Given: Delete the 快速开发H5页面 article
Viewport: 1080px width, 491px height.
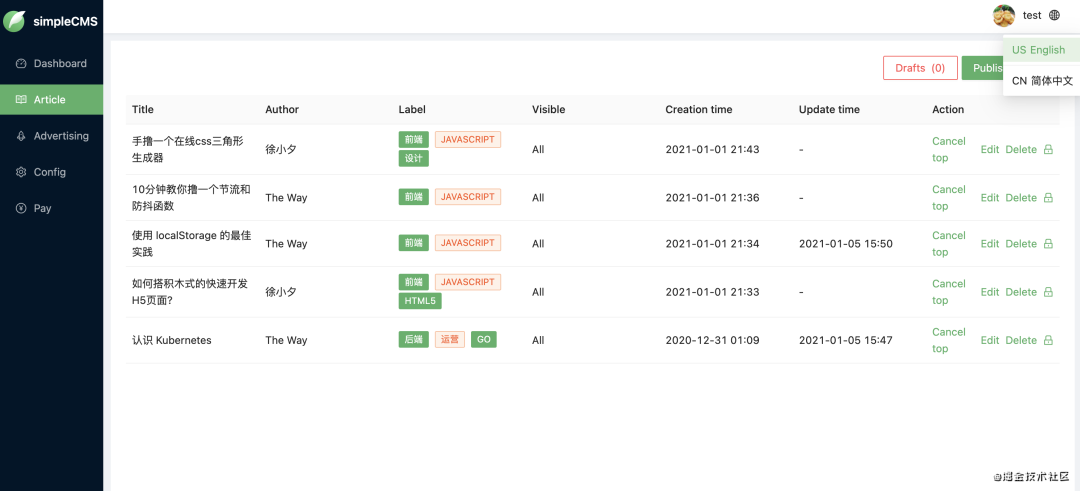Looking at the screenshot, I should [1021, 292].
